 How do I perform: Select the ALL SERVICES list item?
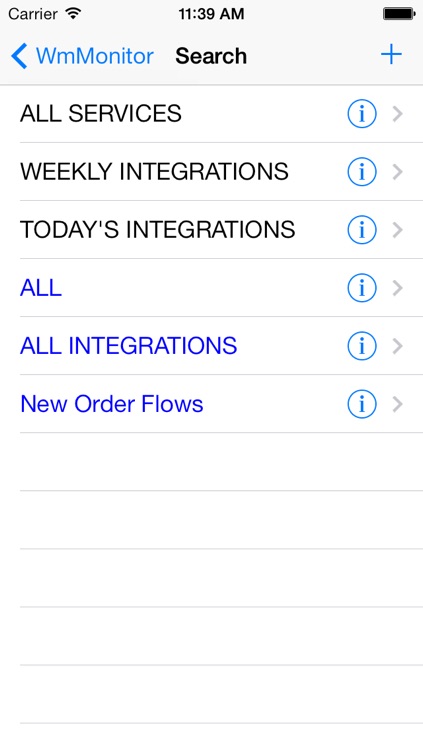click(212, 114)
